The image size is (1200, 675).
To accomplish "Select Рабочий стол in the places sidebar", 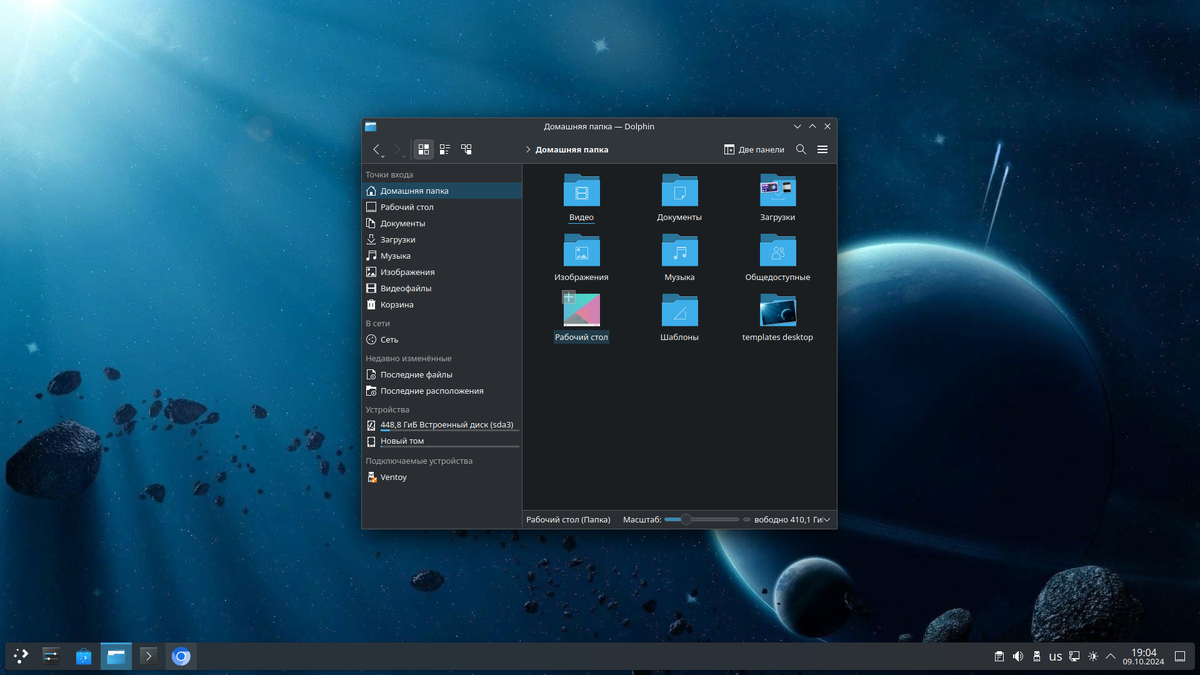I will pyautogui.click(x=442, y=207).
